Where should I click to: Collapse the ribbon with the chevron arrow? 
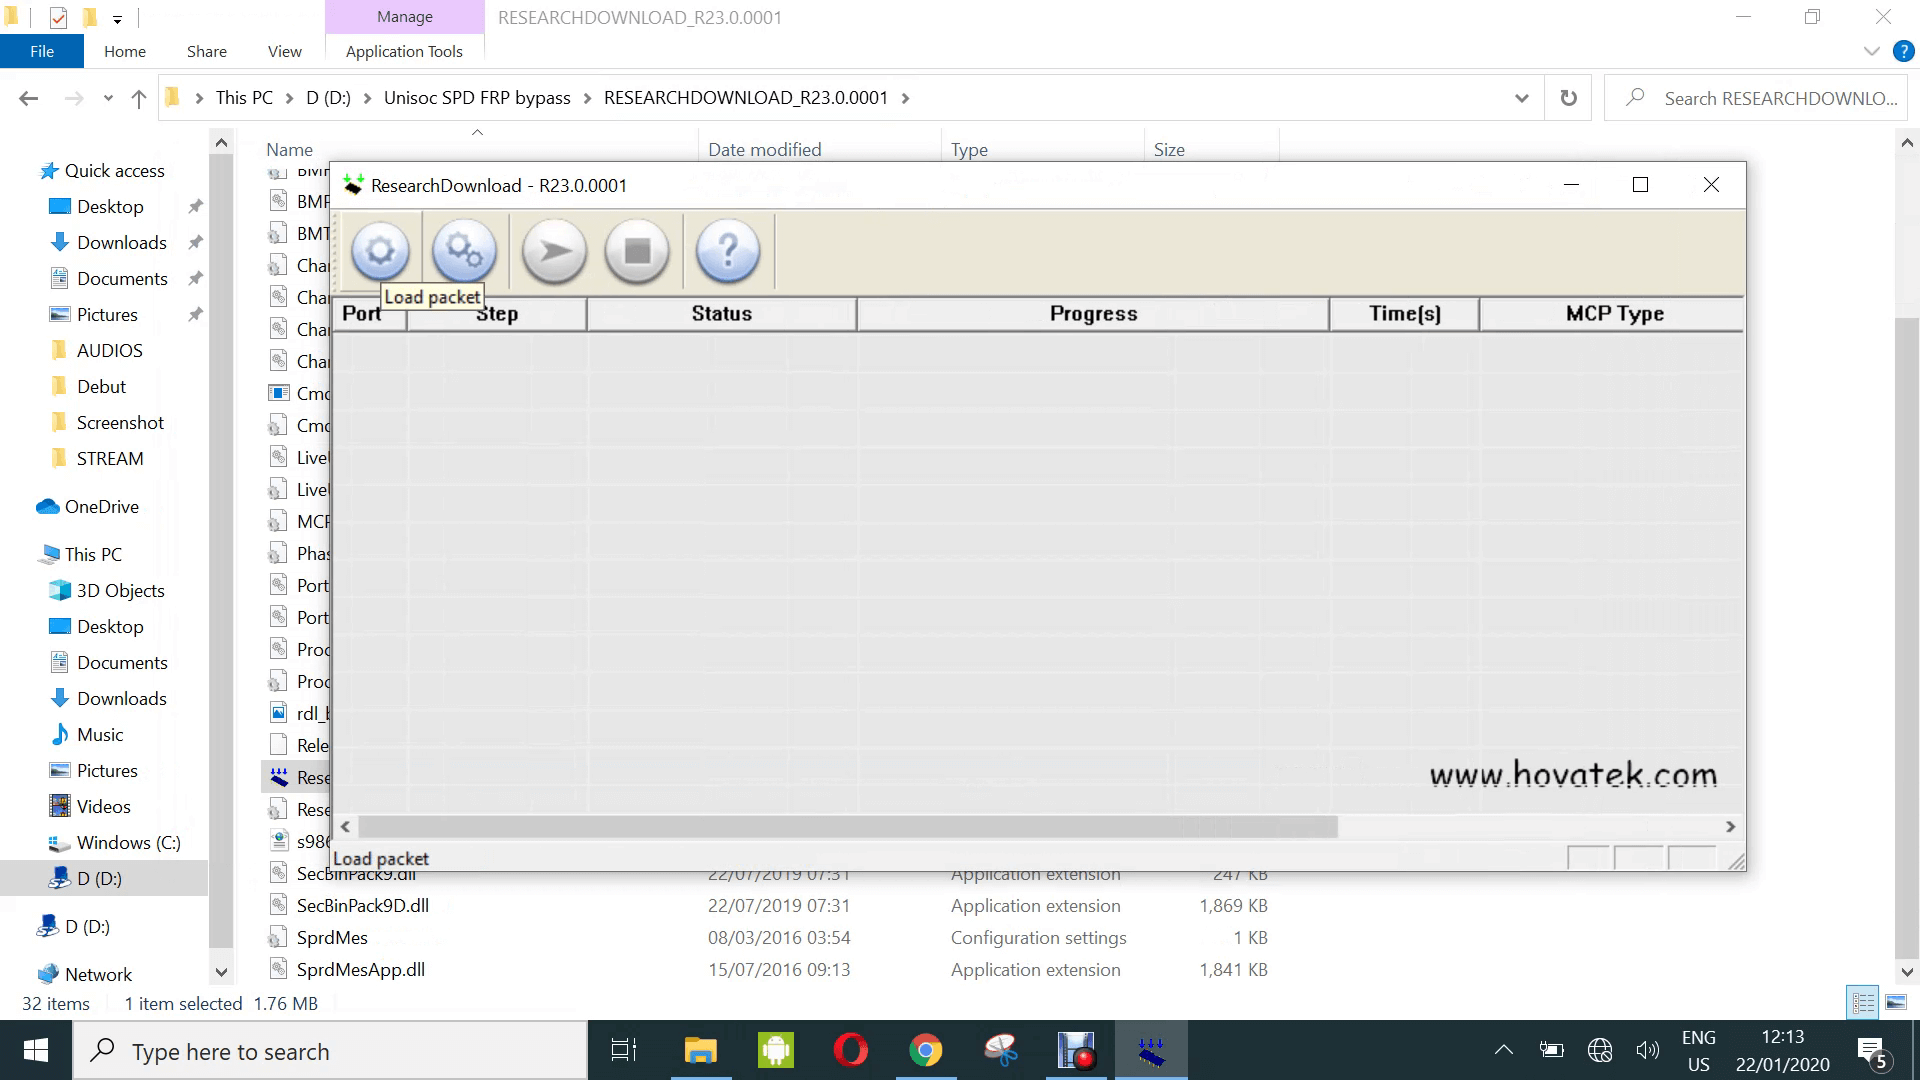(x=1871, y=50)
